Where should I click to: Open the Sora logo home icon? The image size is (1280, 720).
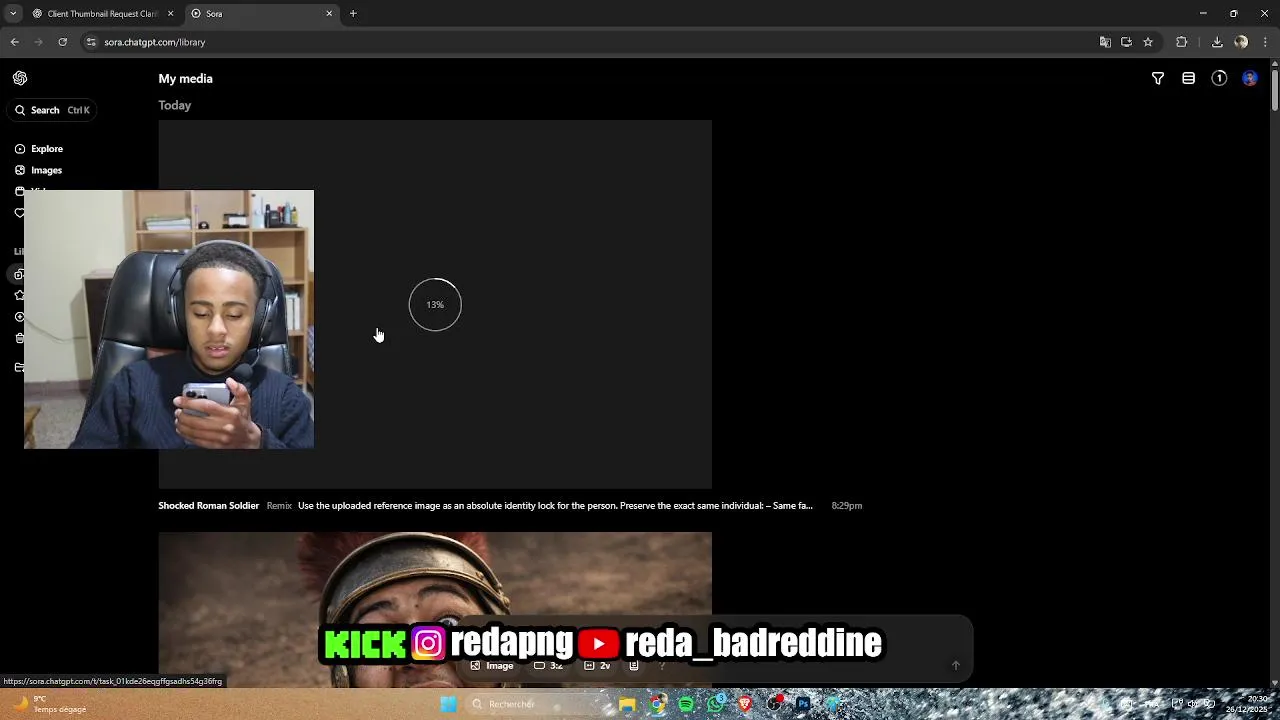[x=20, y=78]
